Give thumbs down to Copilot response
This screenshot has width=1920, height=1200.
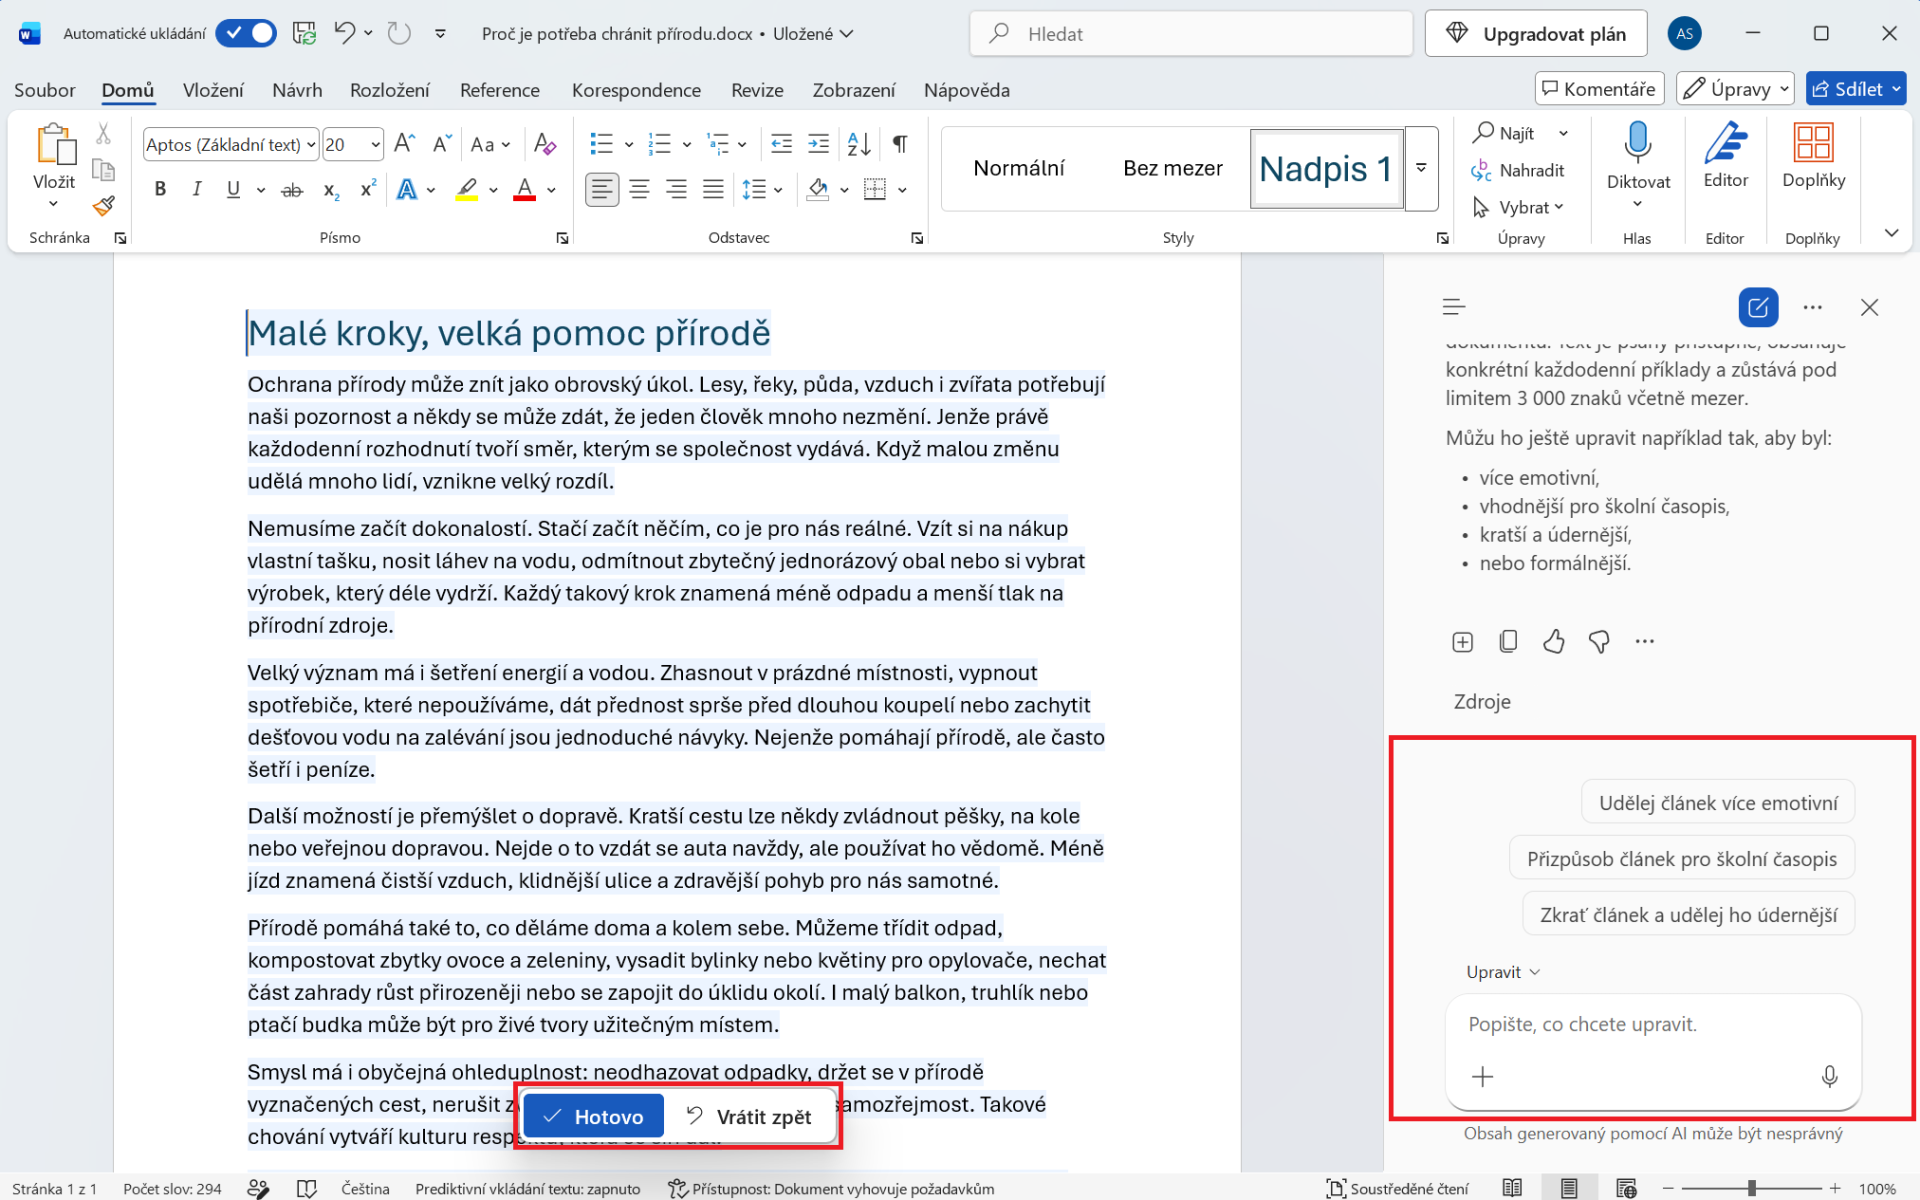coord(1599,641)
